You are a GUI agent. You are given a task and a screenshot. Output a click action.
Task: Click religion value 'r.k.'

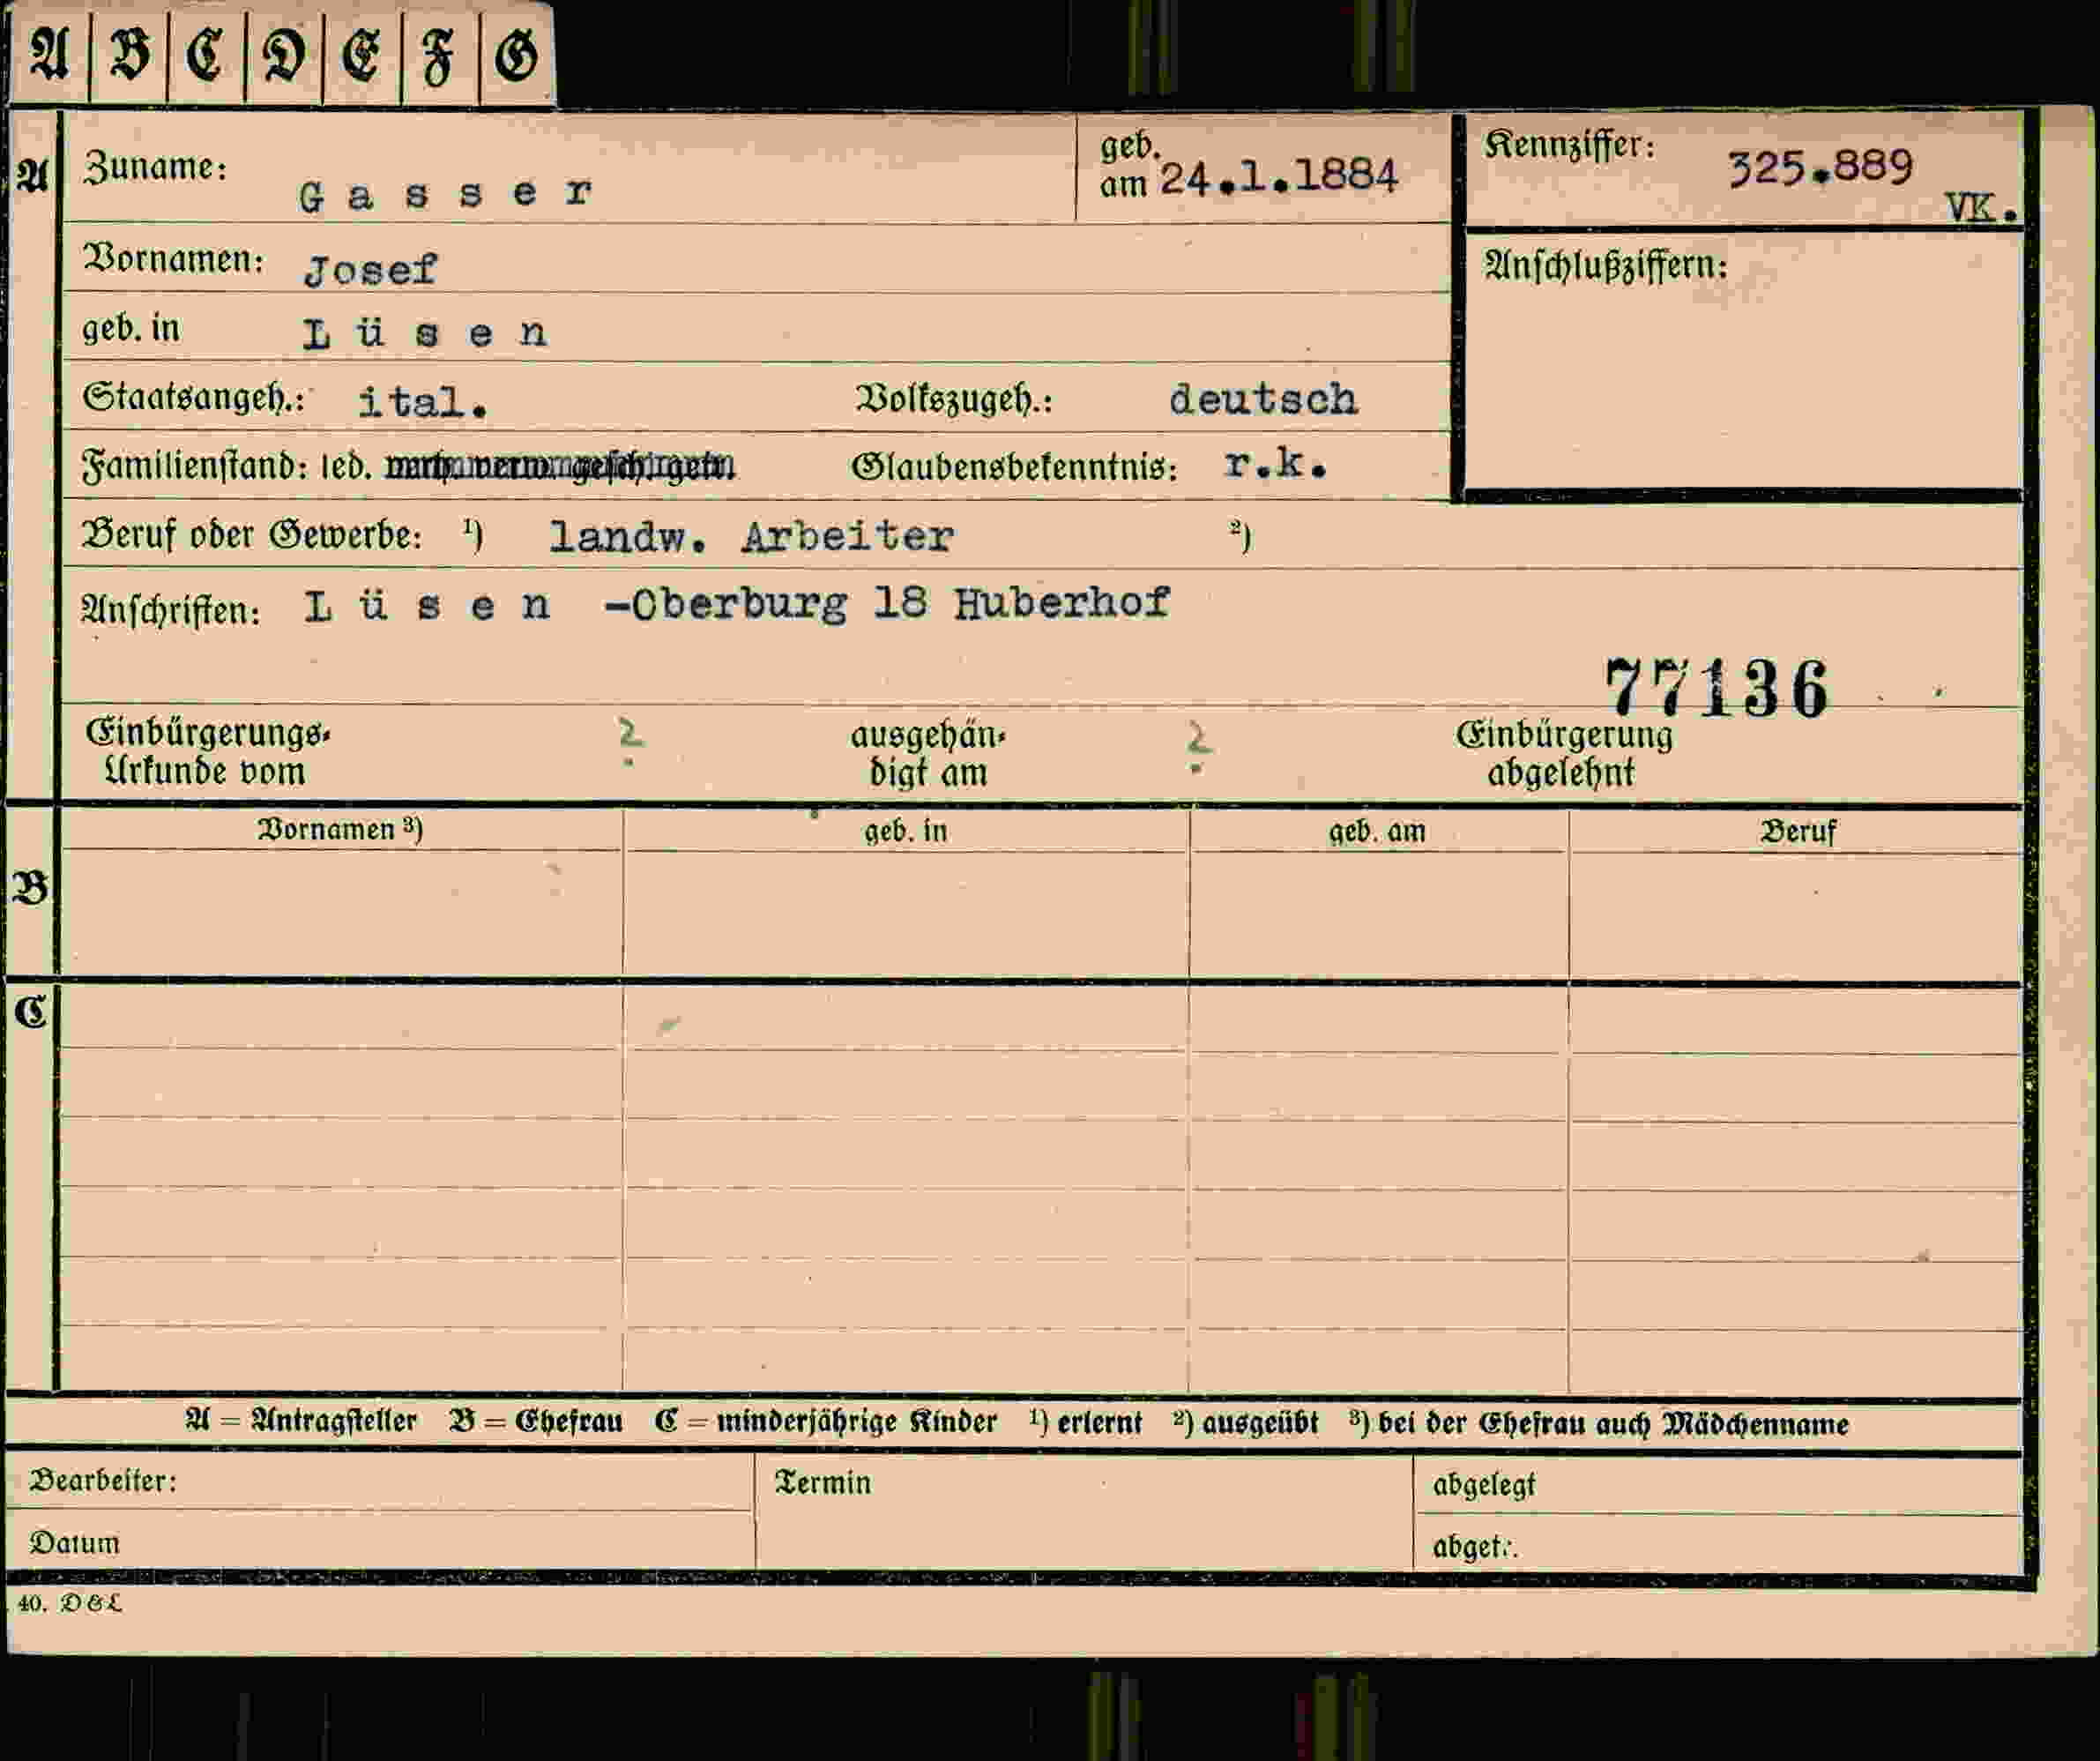point(1276,464)
